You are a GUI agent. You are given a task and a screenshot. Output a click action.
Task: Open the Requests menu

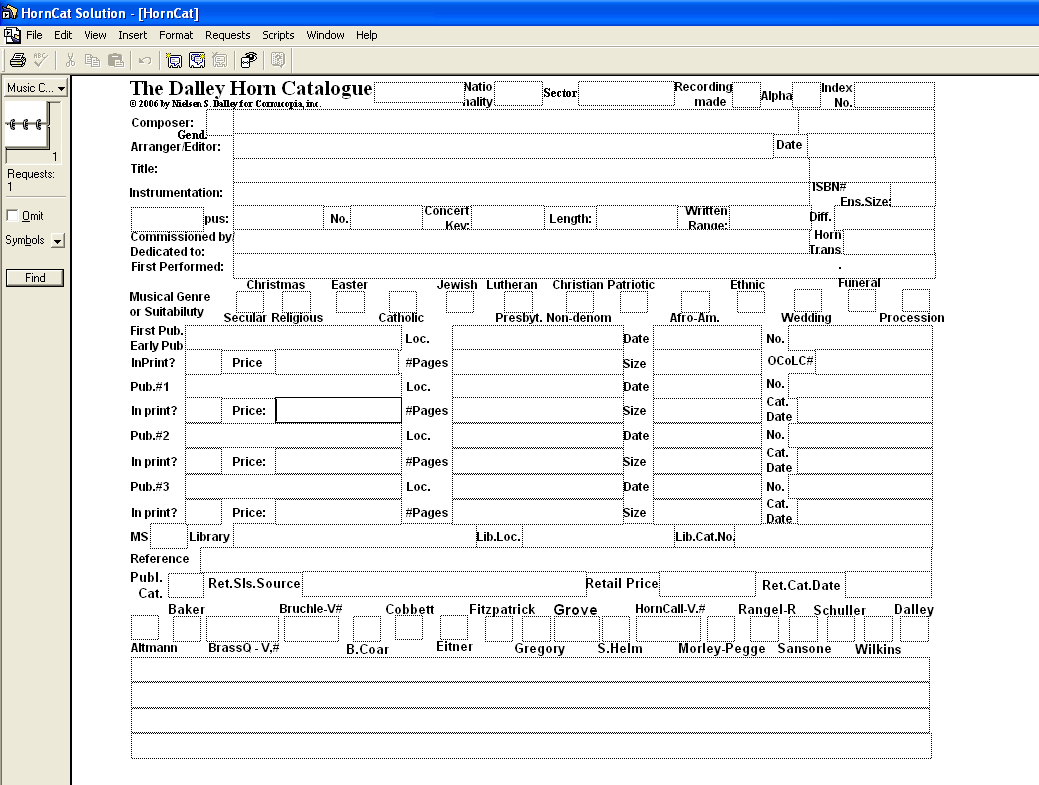[x=227, y=35]
